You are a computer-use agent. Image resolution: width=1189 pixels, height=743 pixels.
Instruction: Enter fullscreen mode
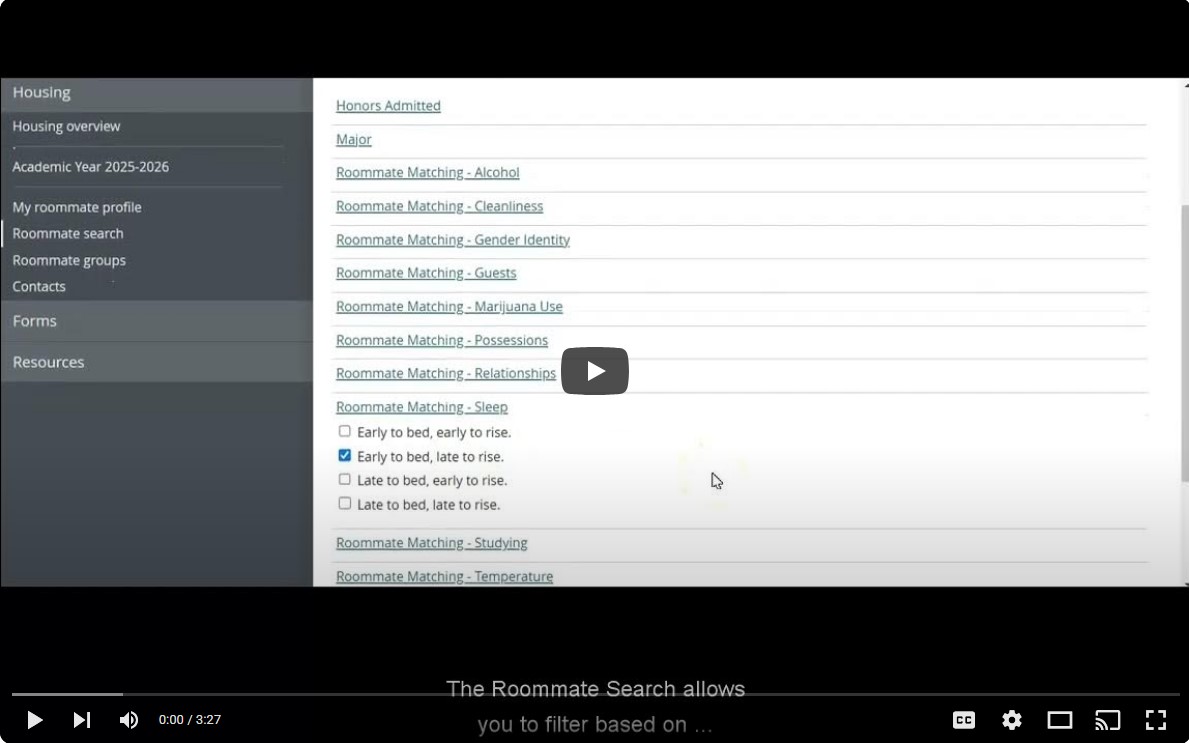(1155, 720)
